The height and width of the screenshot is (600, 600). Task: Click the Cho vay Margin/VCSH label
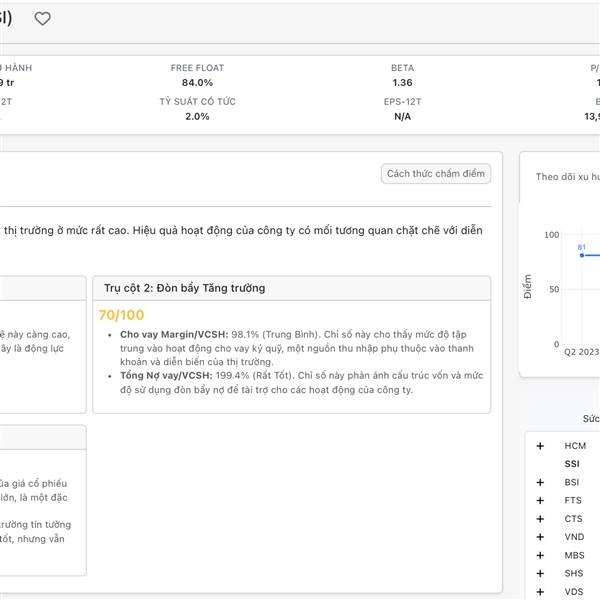[174, 334]
